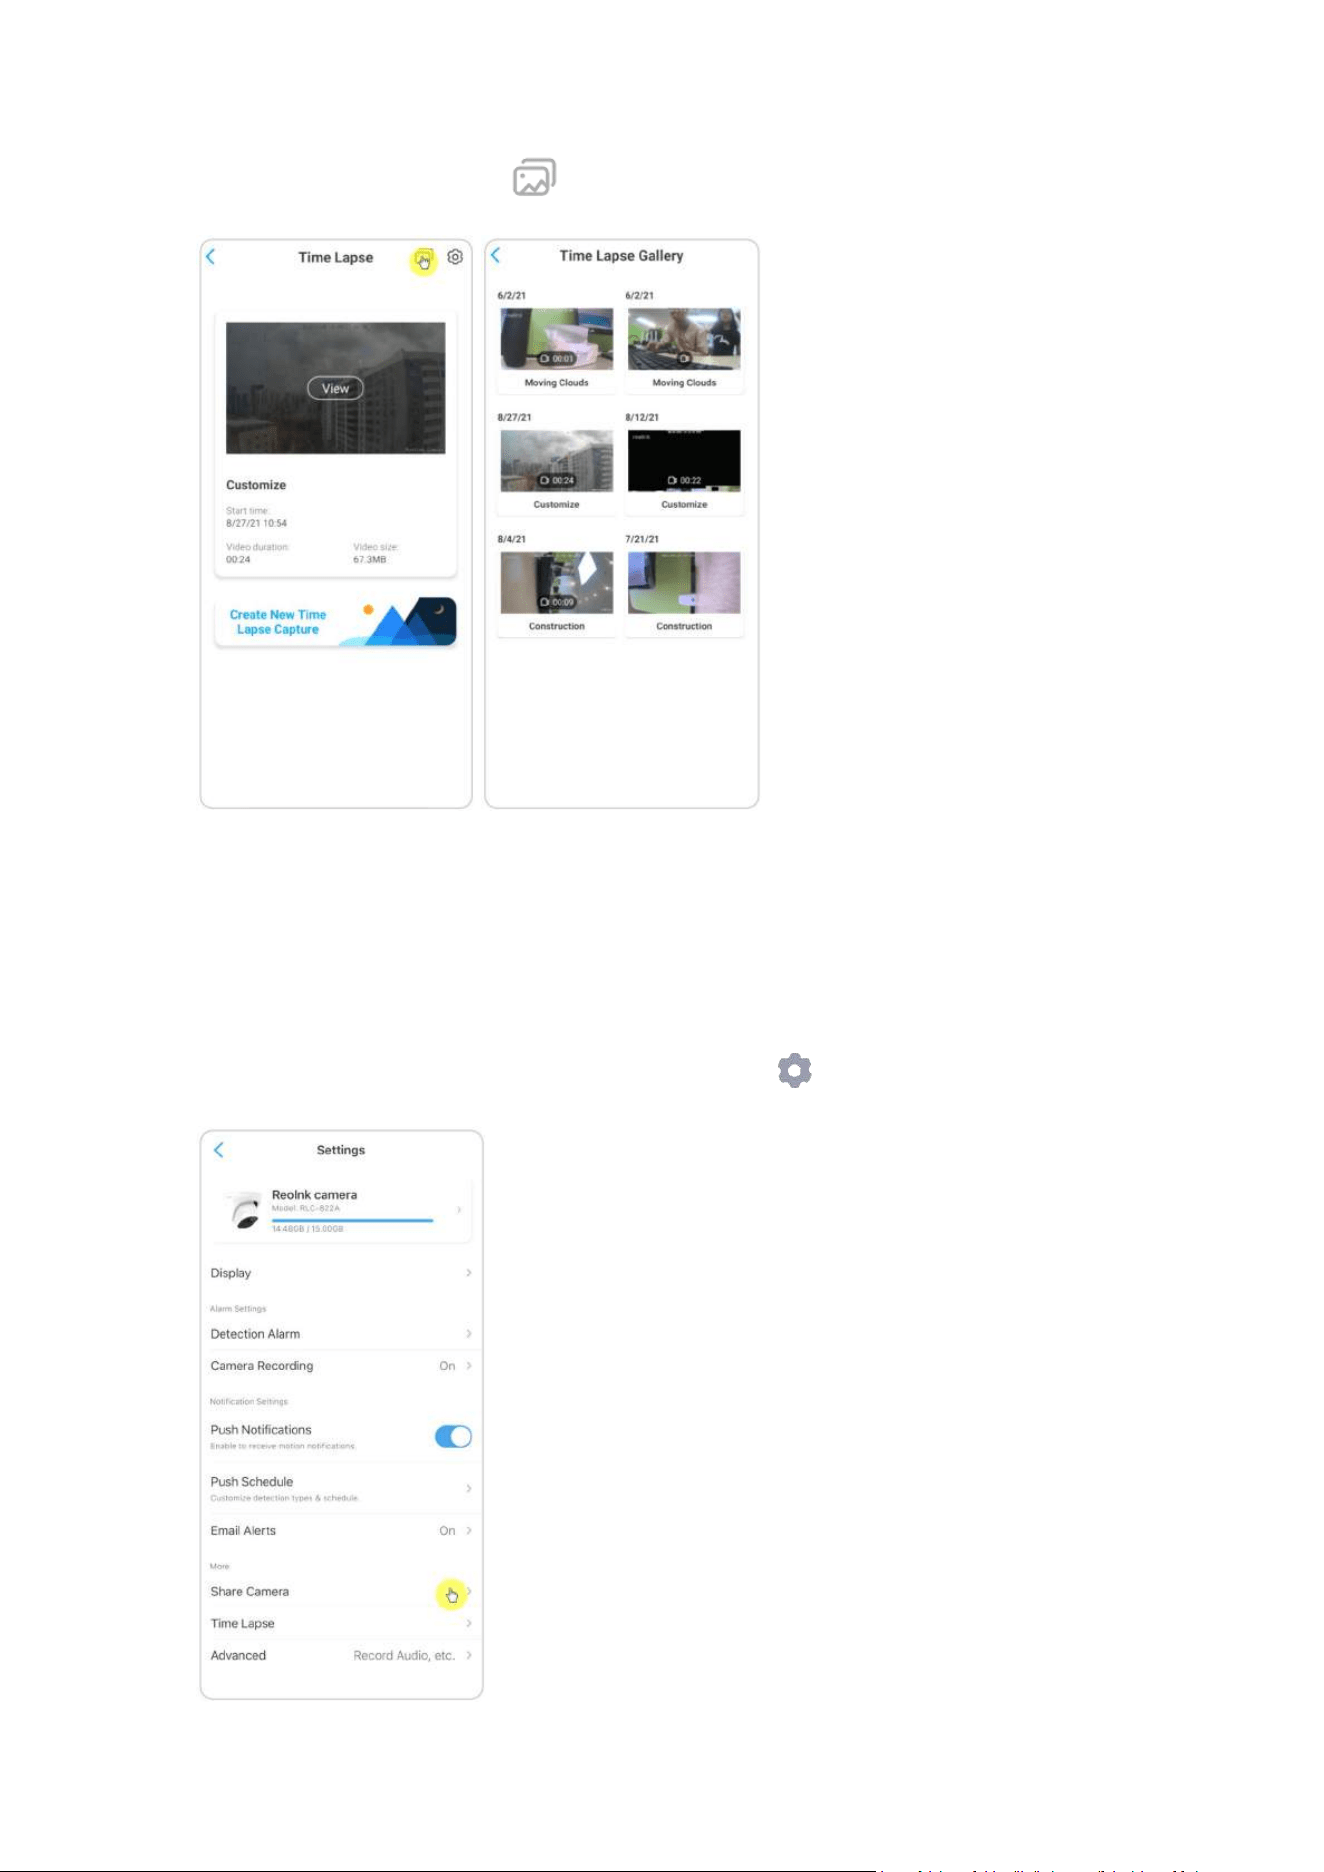Open the Time Lapse settings entry
Viewport: 1324px width, 1872px height.
[x=341, y=1623]
